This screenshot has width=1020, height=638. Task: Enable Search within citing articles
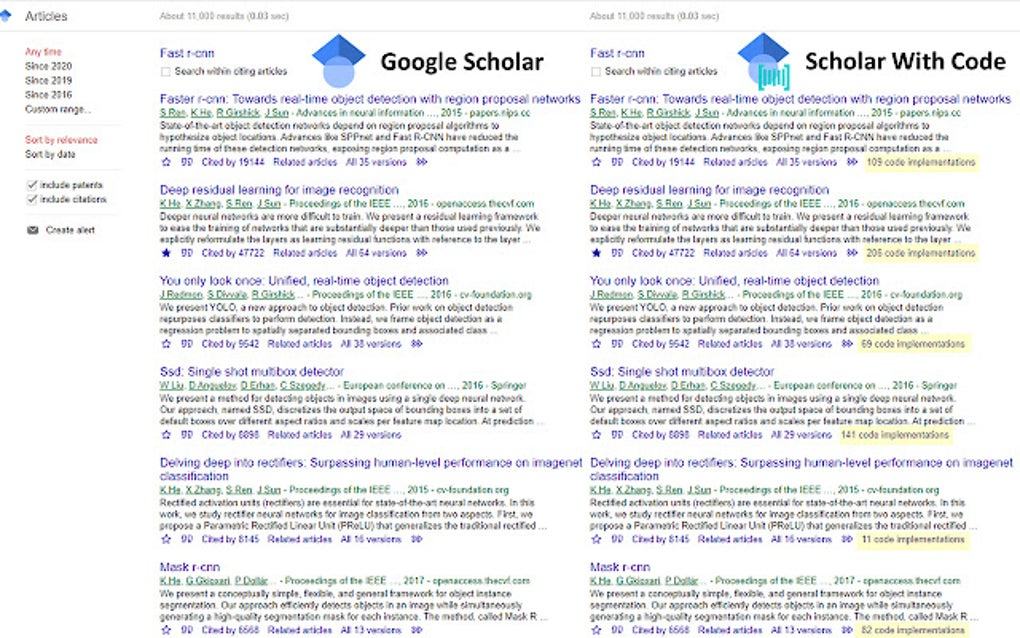(164, 71)
